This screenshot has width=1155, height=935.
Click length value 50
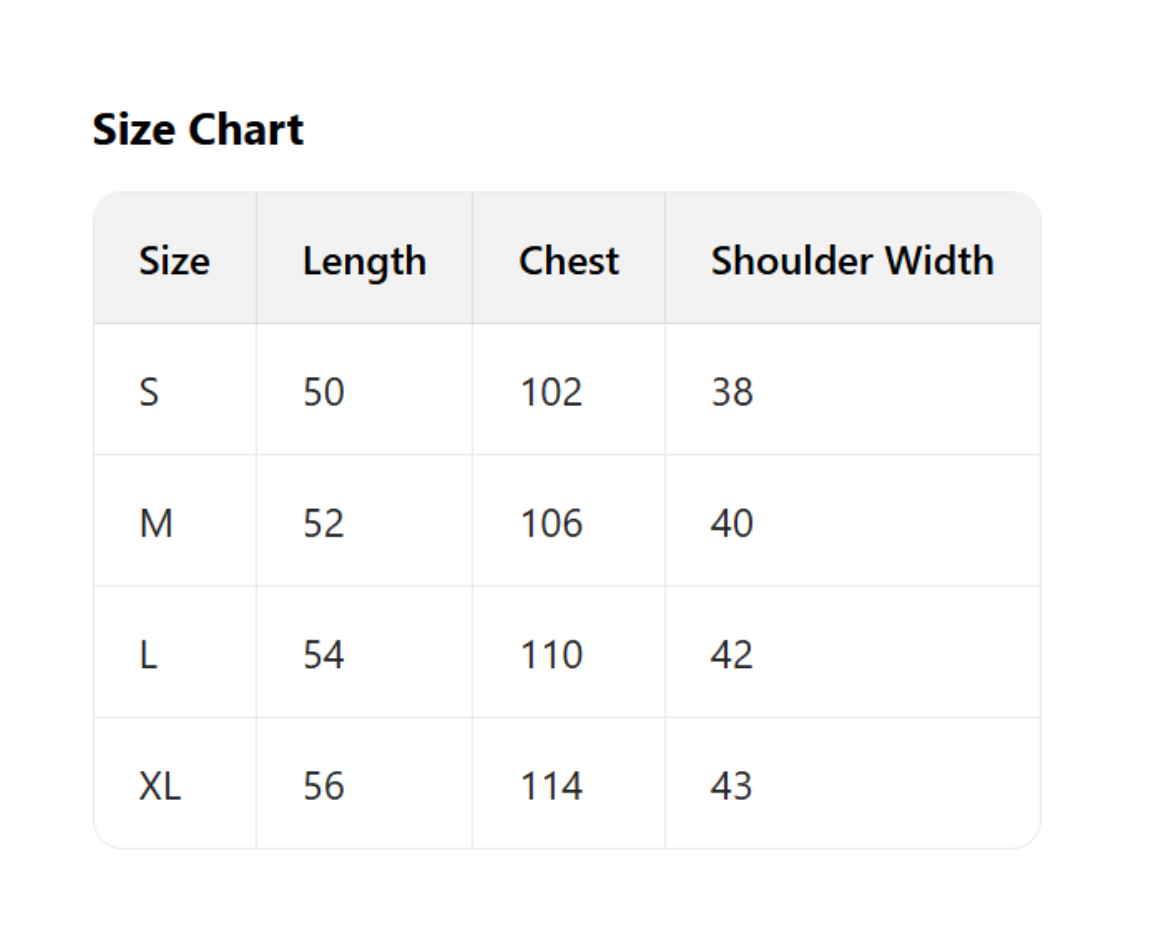[324, 392]
